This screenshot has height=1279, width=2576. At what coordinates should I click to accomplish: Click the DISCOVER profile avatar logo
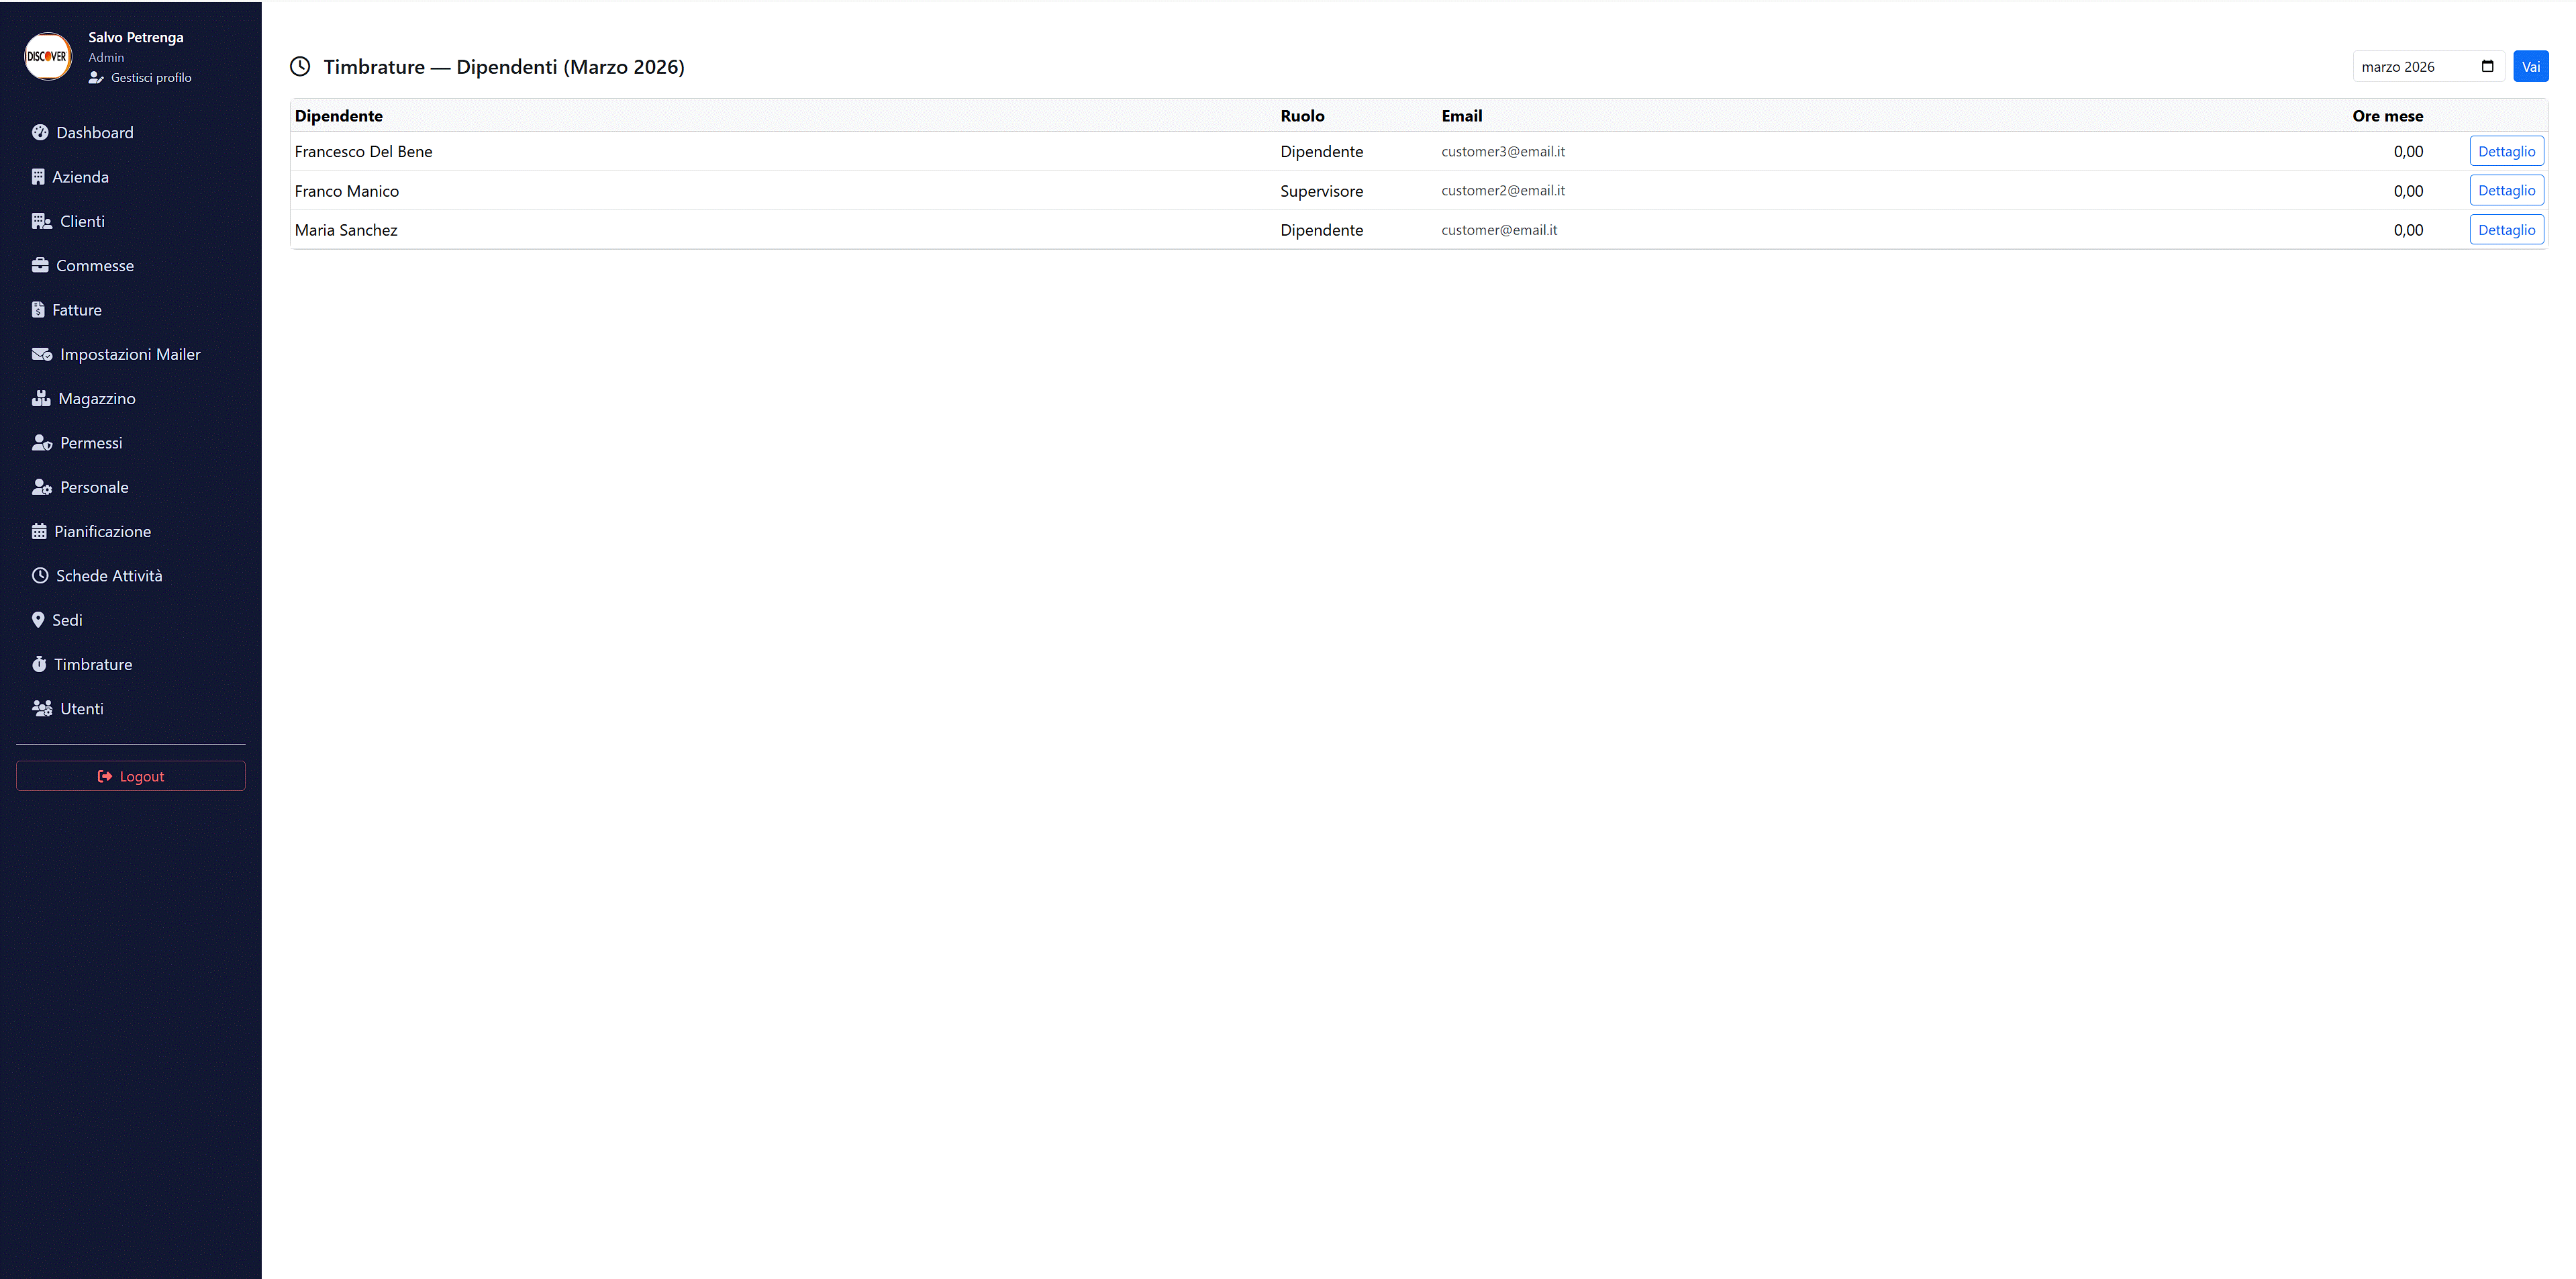coord(47,57)
